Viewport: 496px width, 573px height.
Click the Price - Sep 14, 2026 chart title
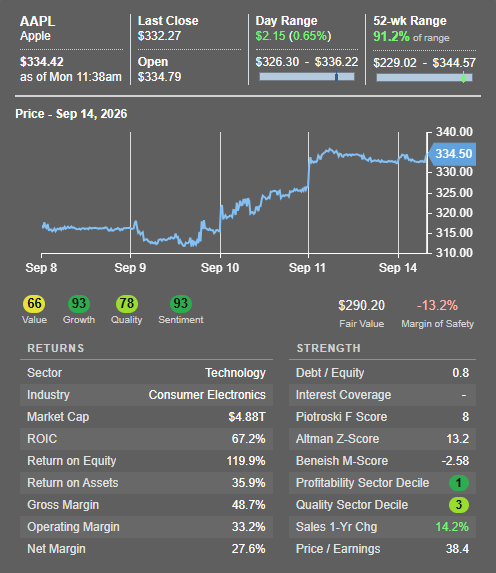click(x=71, y=114)
